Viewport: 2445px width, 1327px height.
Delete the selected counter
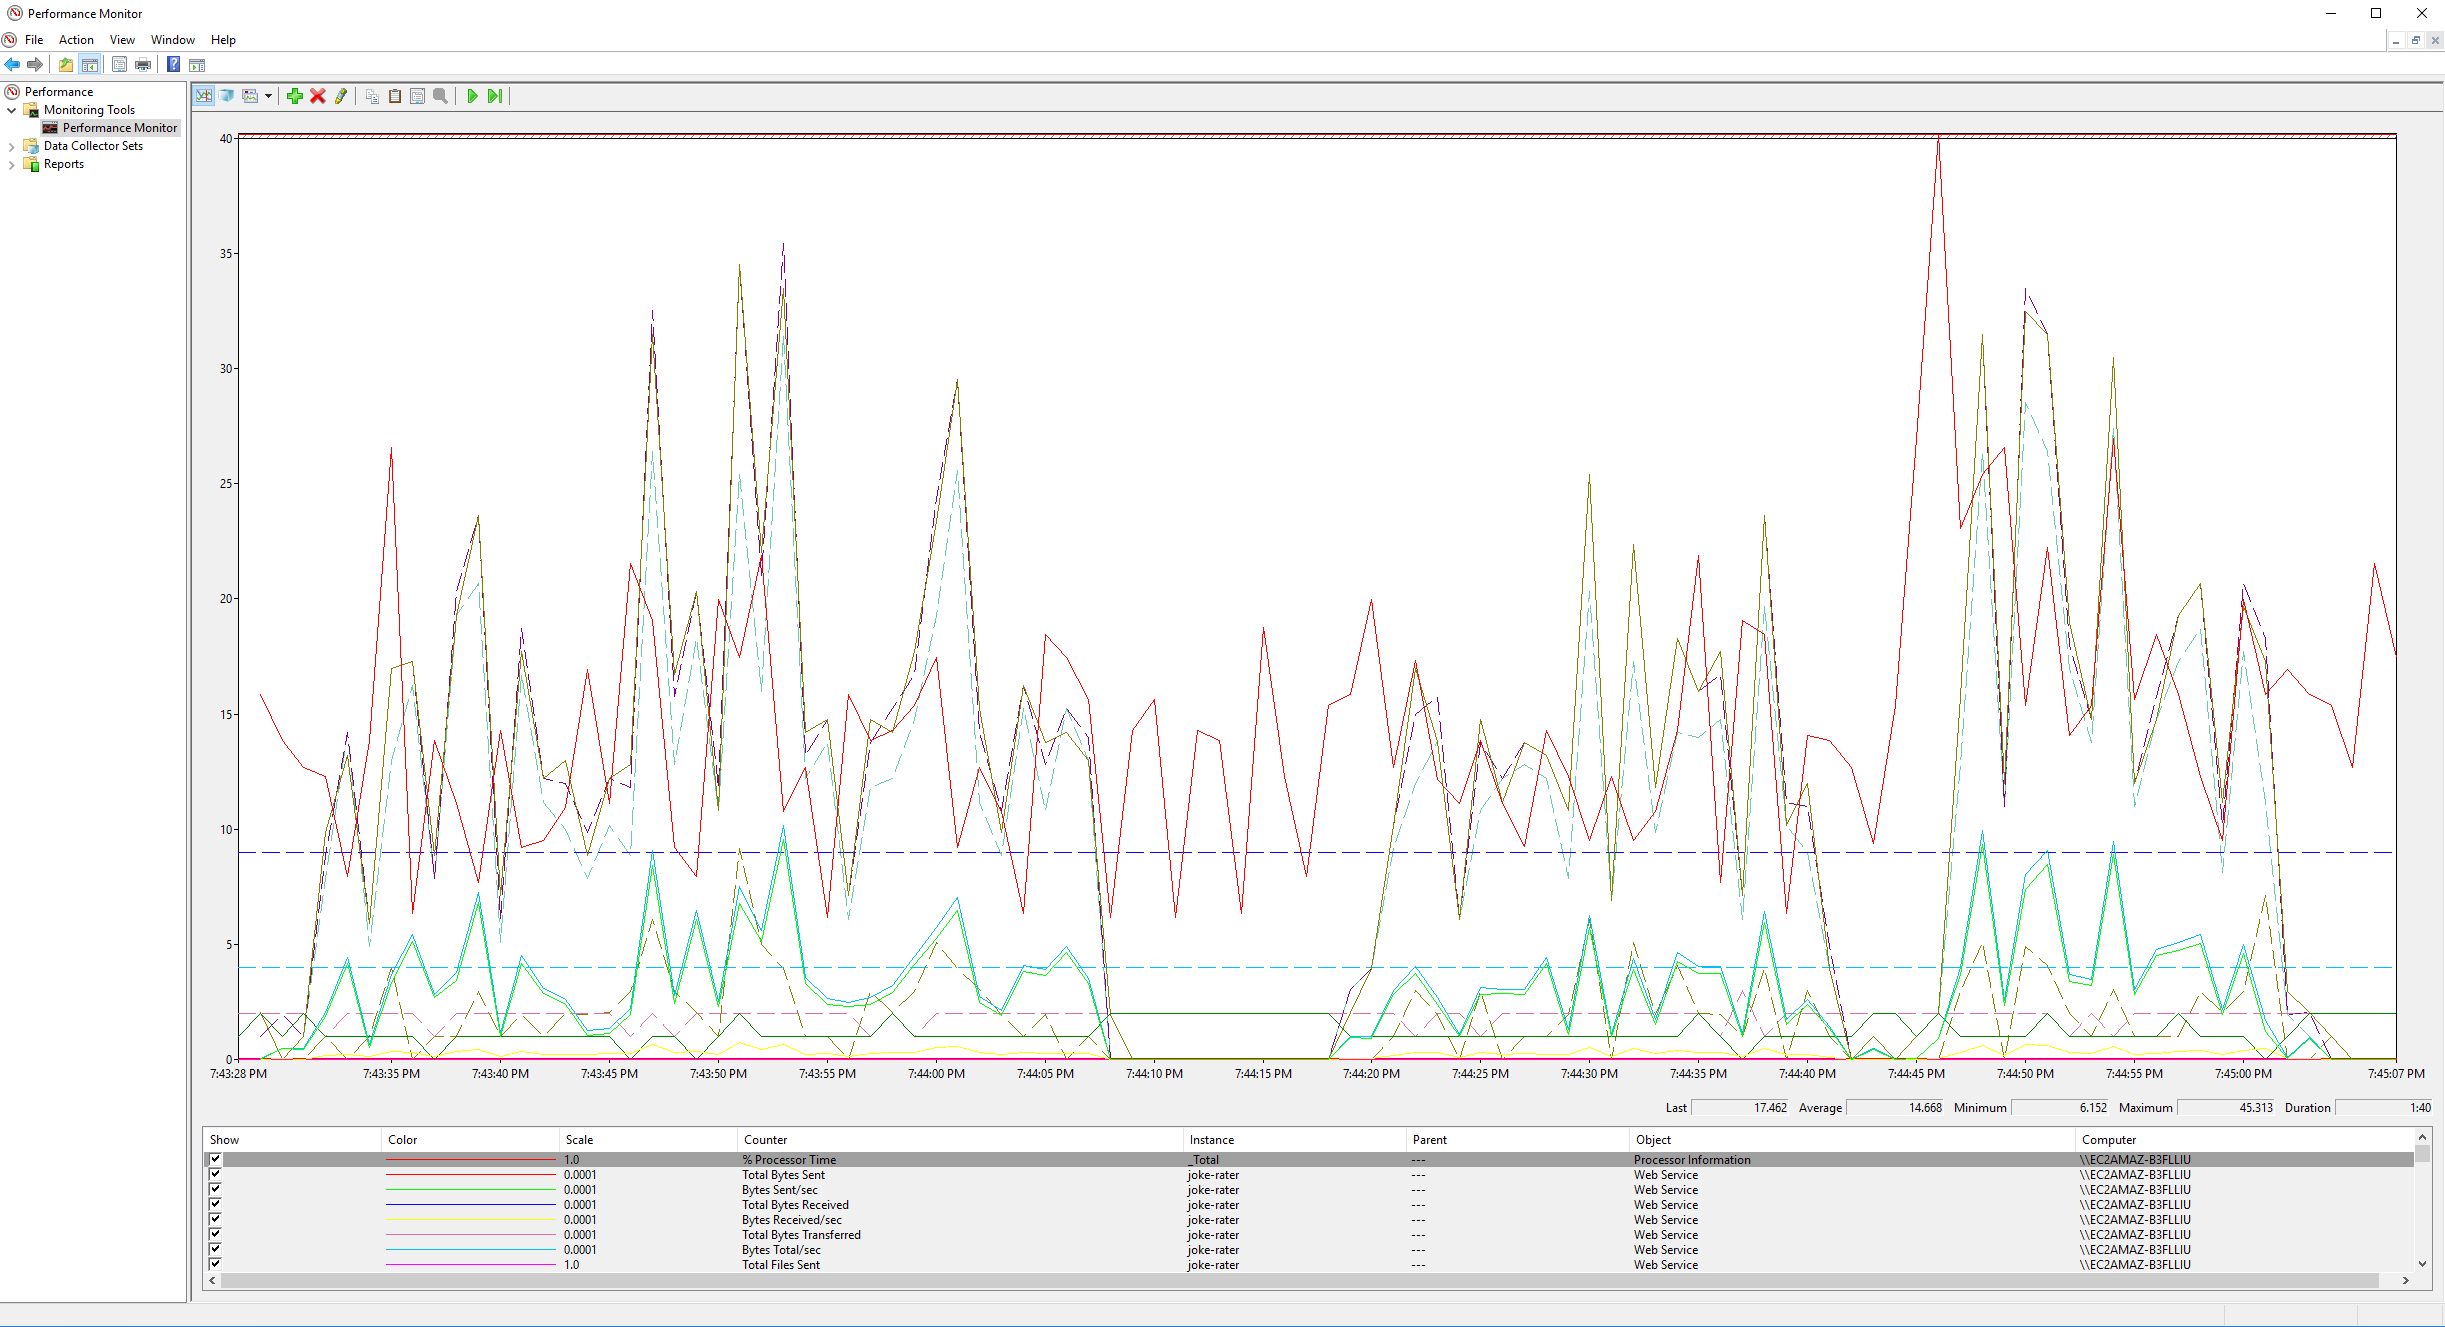[x=318, y=96]
